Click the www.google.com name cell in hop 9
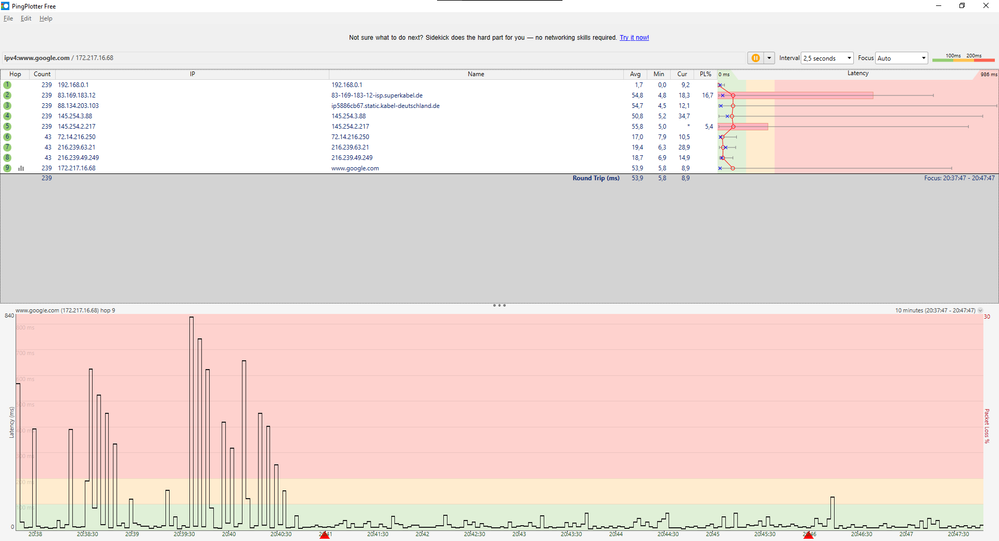999x541 pixels. click(355, 168)
